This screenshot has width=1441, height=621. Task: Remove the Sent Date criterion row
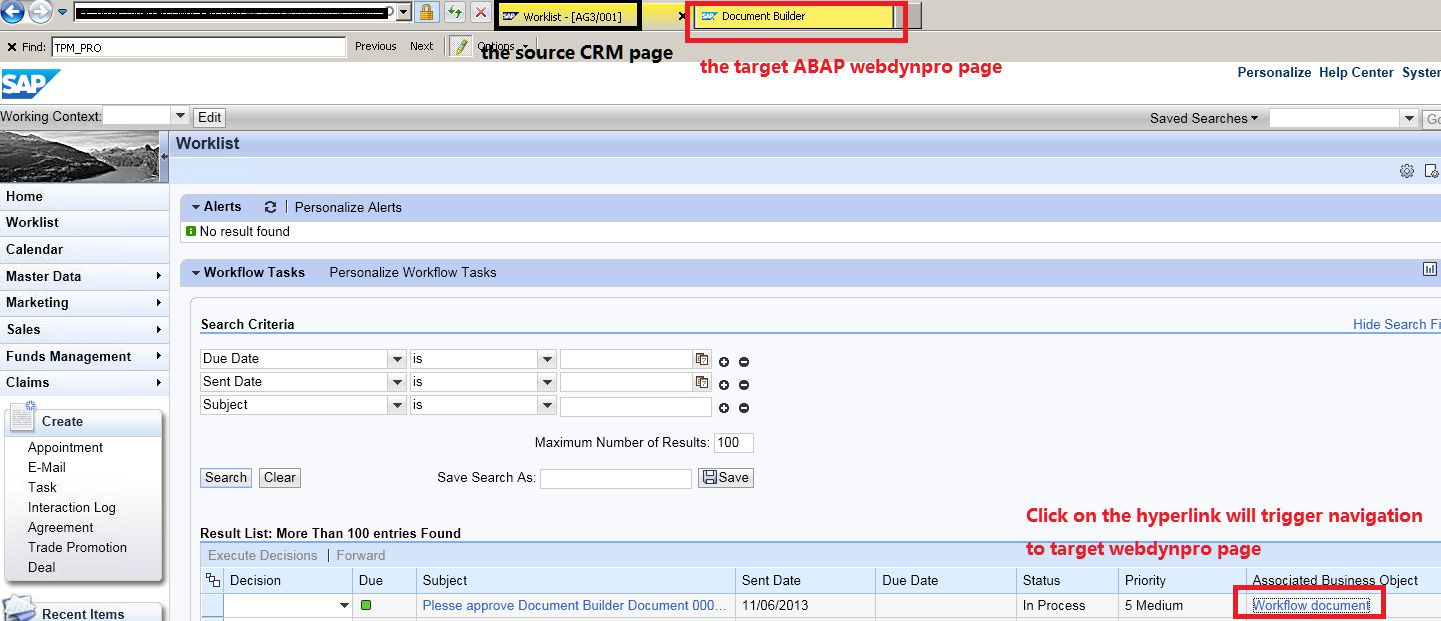point(744,385)
